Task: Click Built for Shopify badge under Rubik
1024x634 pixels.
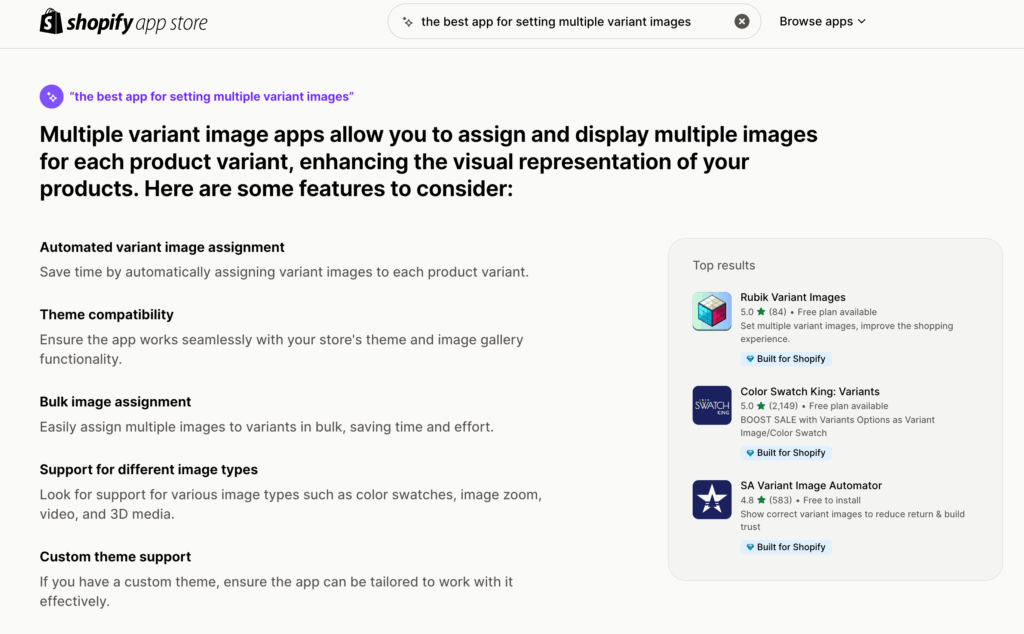Action: click(786, 358)
